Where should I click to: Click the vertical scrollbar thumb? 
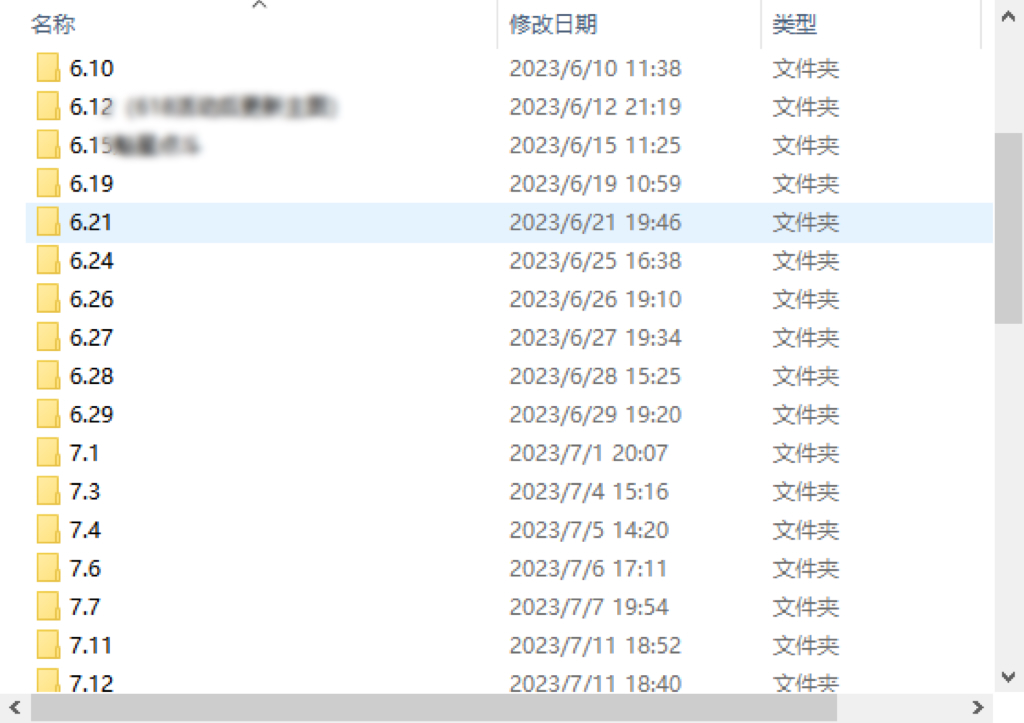tap(1008, 228)
